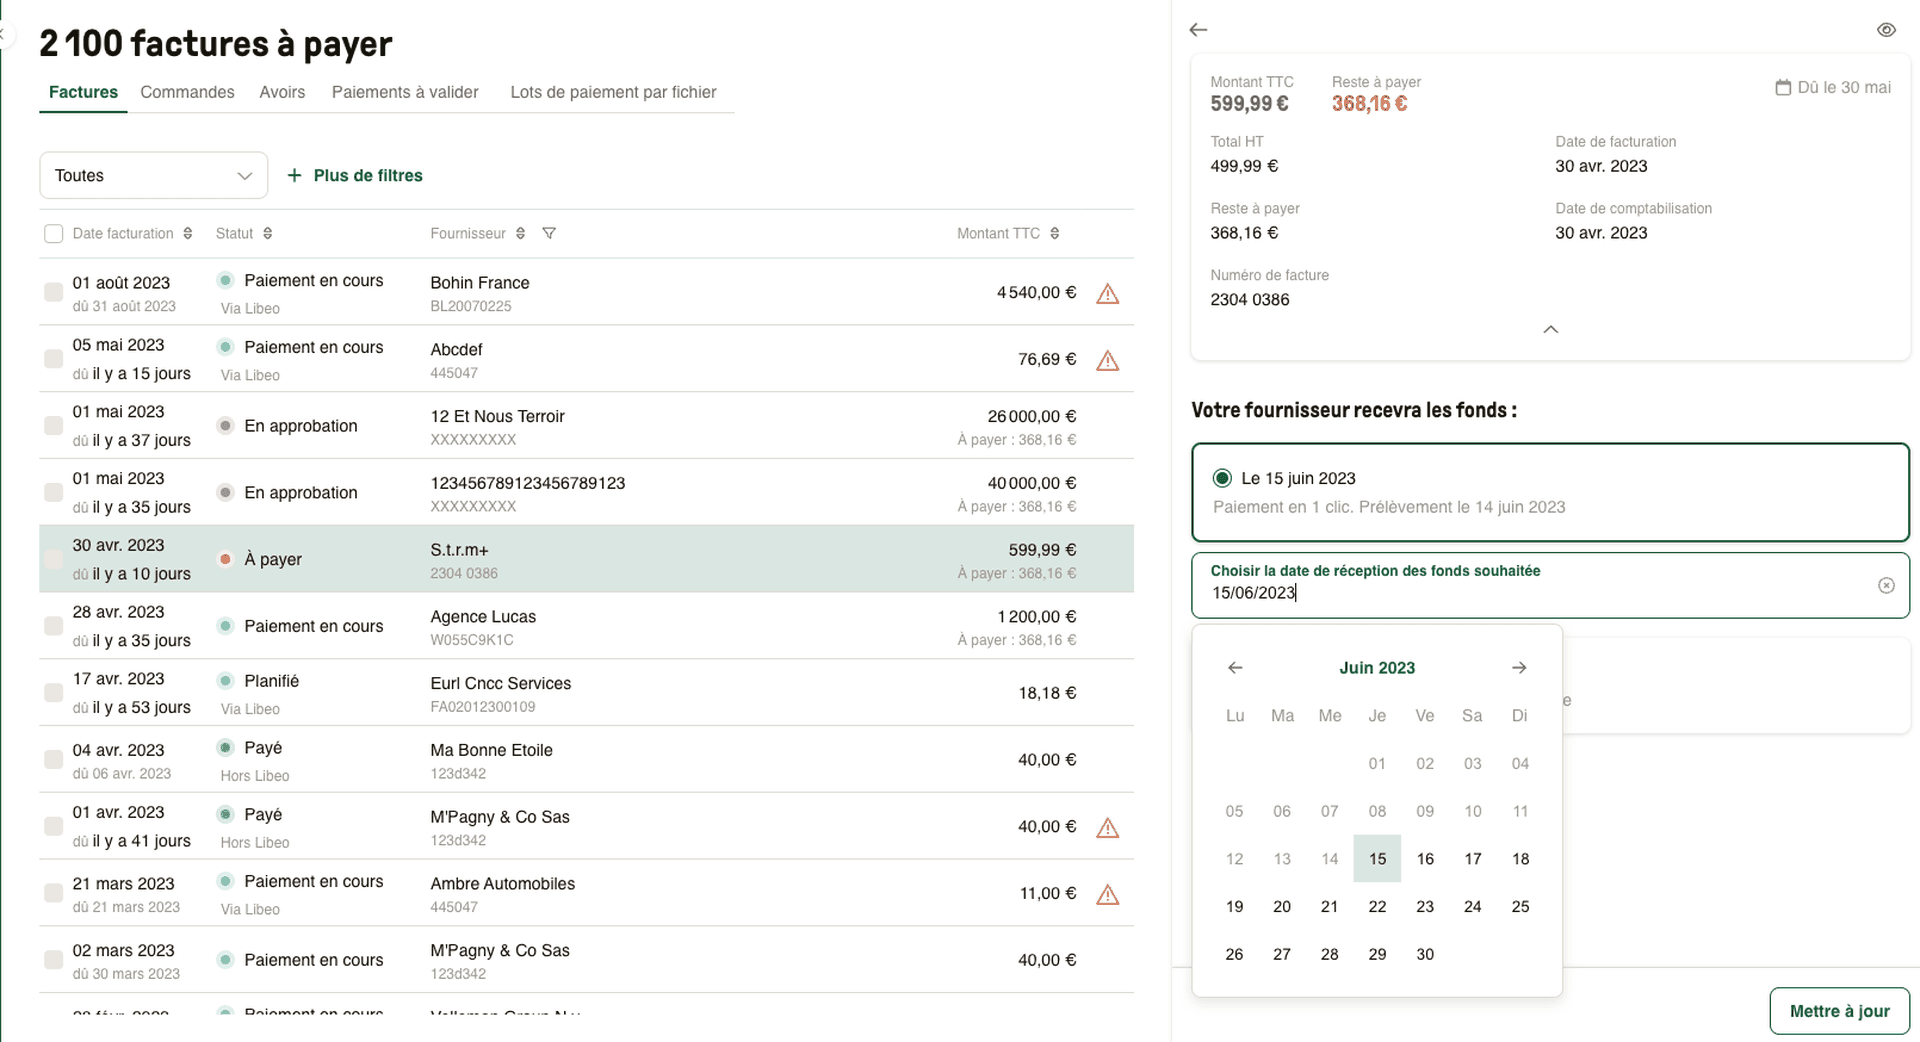Click supplier name Ambre Automobiles
Screen dimensions: 1920x1042
[502, 884]
